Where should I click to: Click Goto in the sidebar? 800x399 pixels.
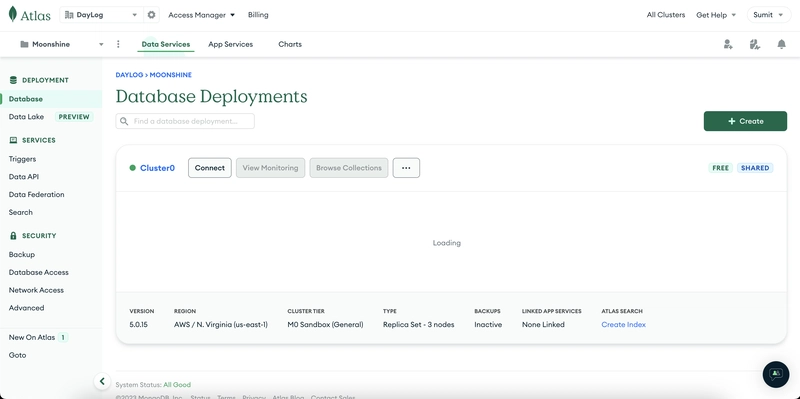17,355
